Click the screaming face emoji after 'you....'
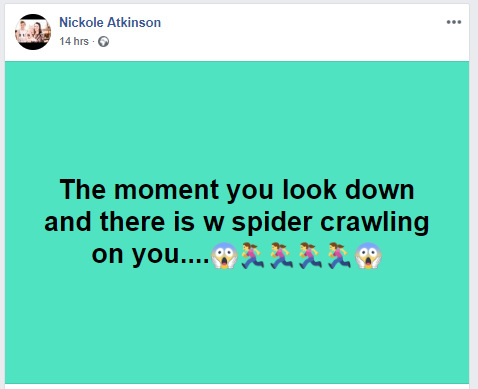This screenshot has width=478, height=389. click(x=224, y=255)
